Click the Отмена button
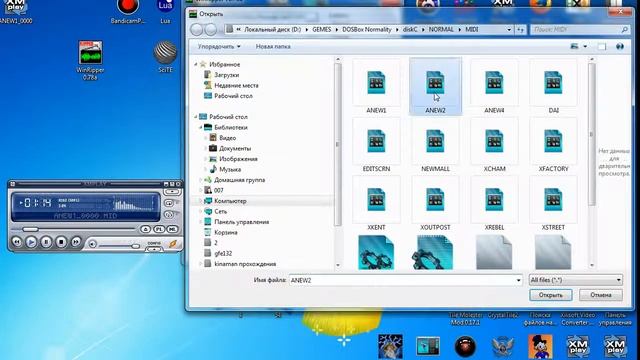 [x=601, y=295]
